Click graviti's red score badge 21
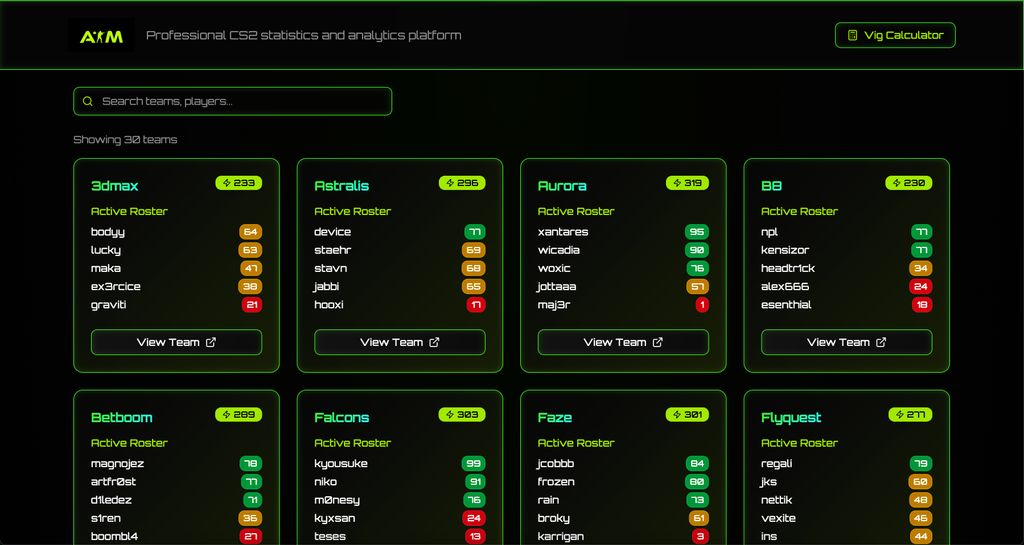Viewport: 1024px width, 545px height. (x=252, y=305)
